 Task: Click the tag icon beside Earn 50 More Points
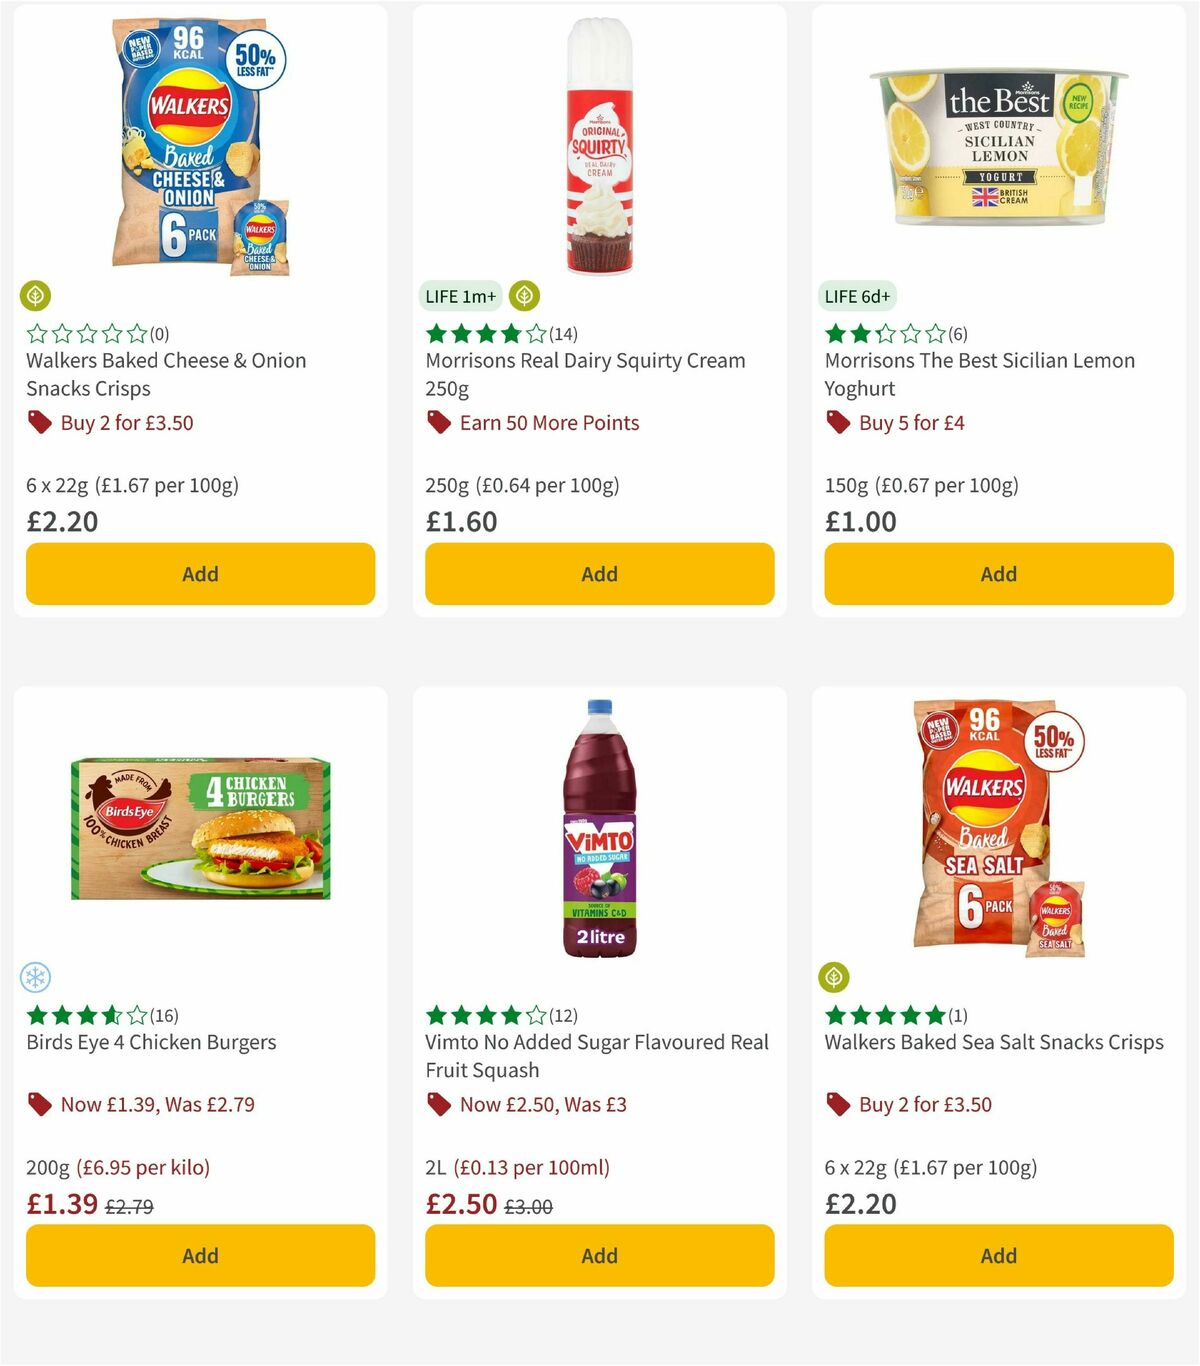click(438, 422)
